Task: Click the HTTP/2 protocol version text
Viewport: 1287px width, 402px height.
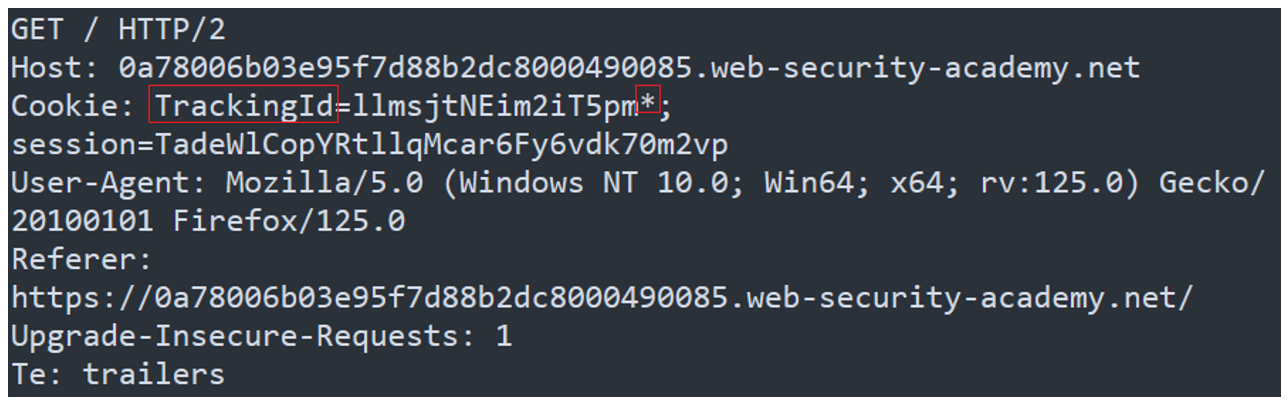Action: coord(172,29)
